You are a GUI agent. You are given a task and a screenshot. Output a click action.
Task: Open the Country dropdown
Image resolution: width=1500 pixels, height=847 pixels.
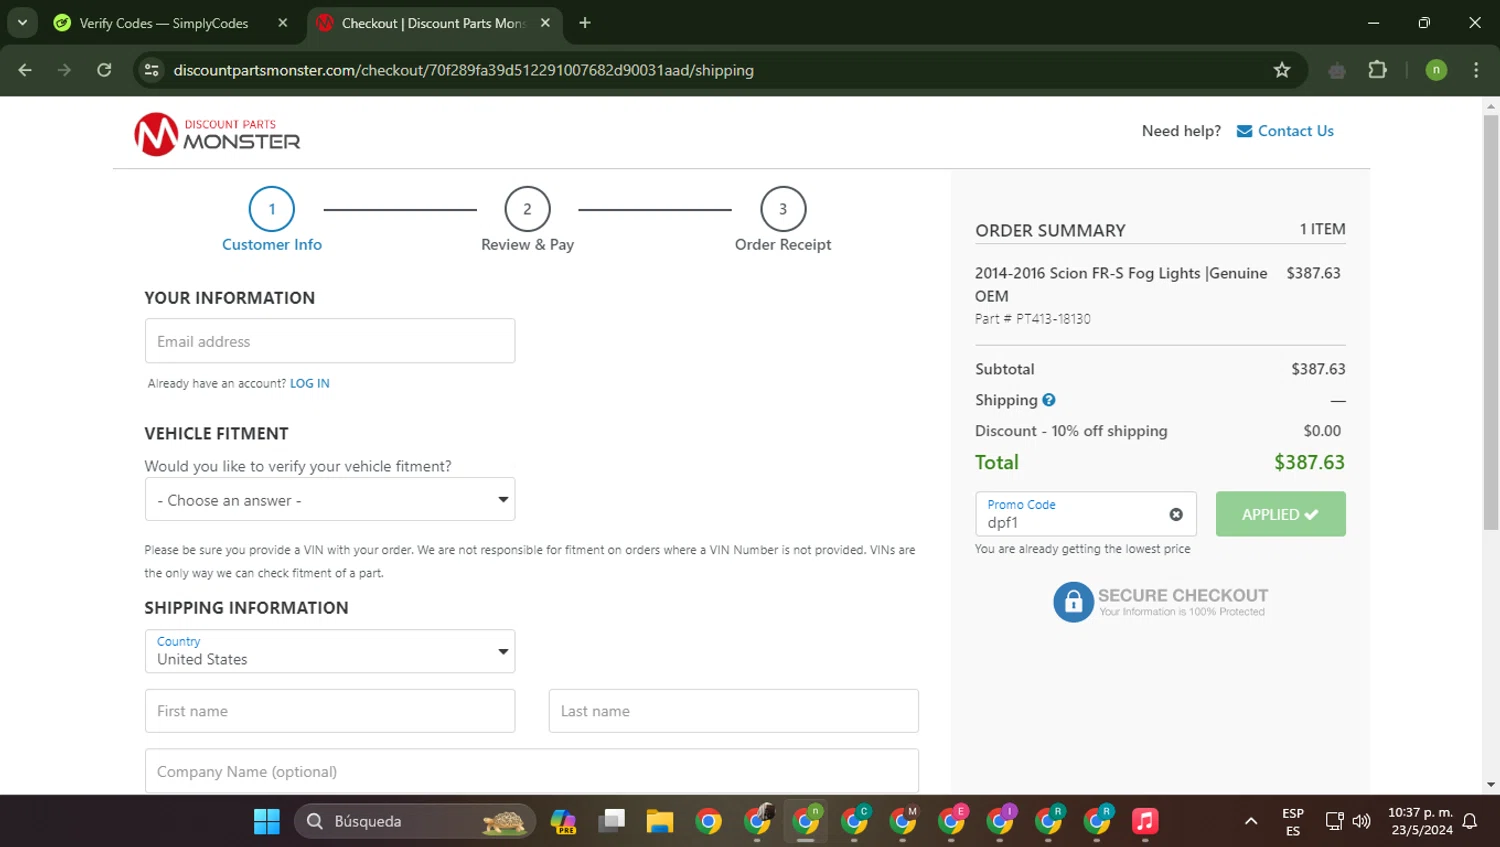click(x=330, y=651)
